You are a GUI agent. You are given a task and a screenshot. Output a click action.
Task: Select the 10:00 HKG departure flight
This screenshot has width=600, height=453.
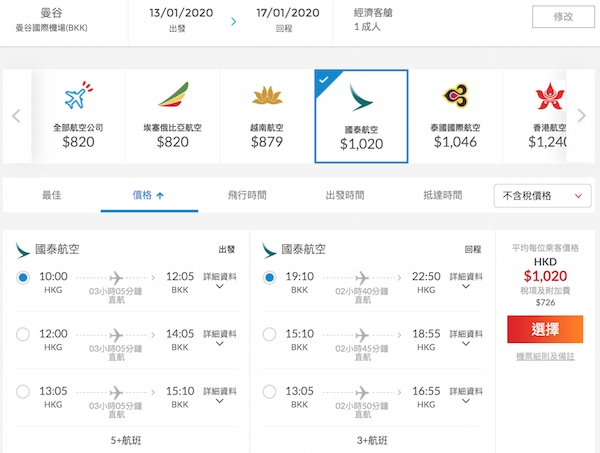[x=23, y=277]
